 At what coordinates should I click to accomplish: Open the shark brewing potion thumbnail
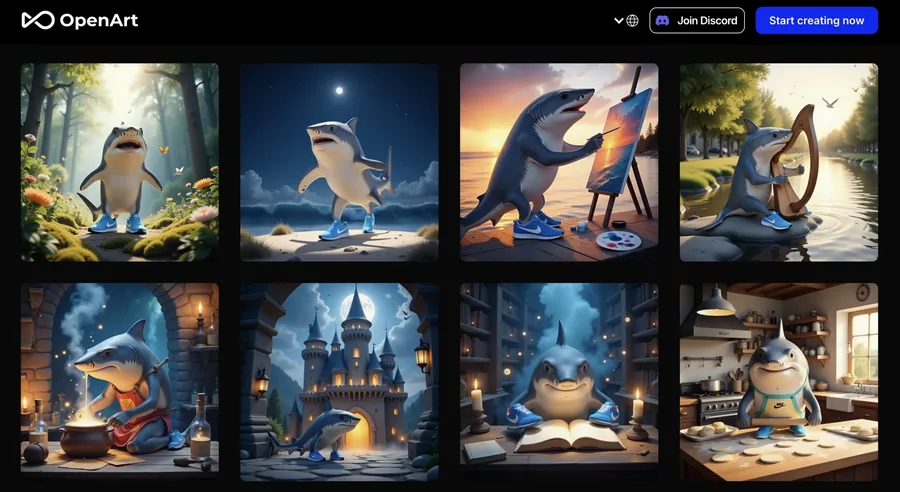120,382
